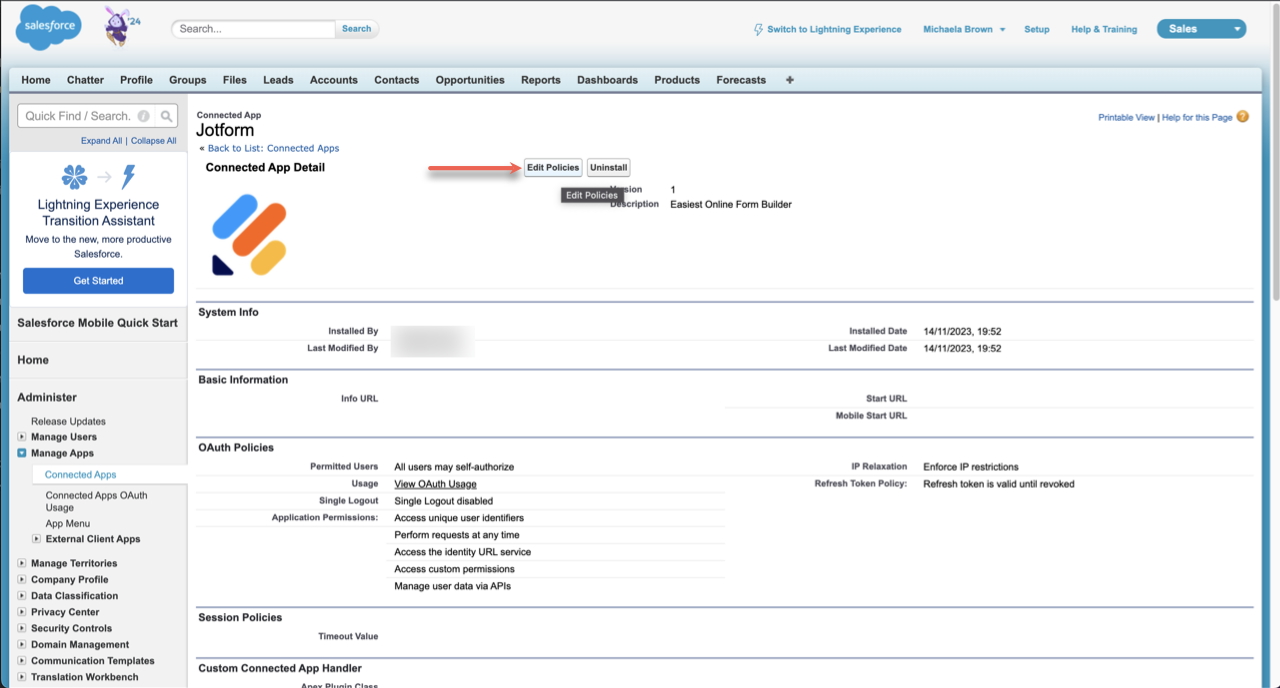Switch to the Dashboards tab

click(x=607, y=80)
